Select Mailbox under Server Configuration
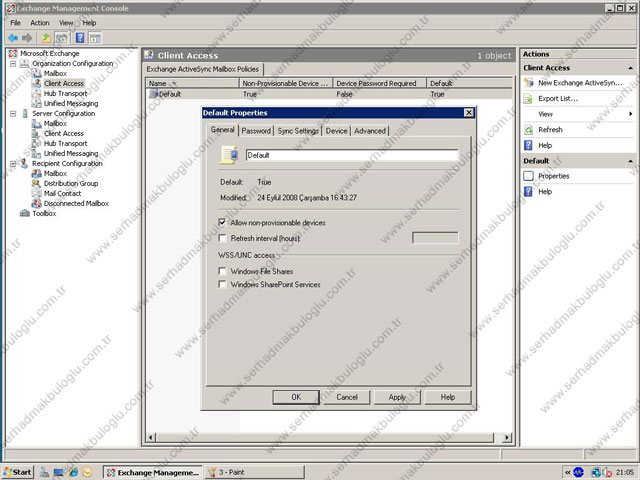Viewport: 640px width, 480px height. point(55,123)
